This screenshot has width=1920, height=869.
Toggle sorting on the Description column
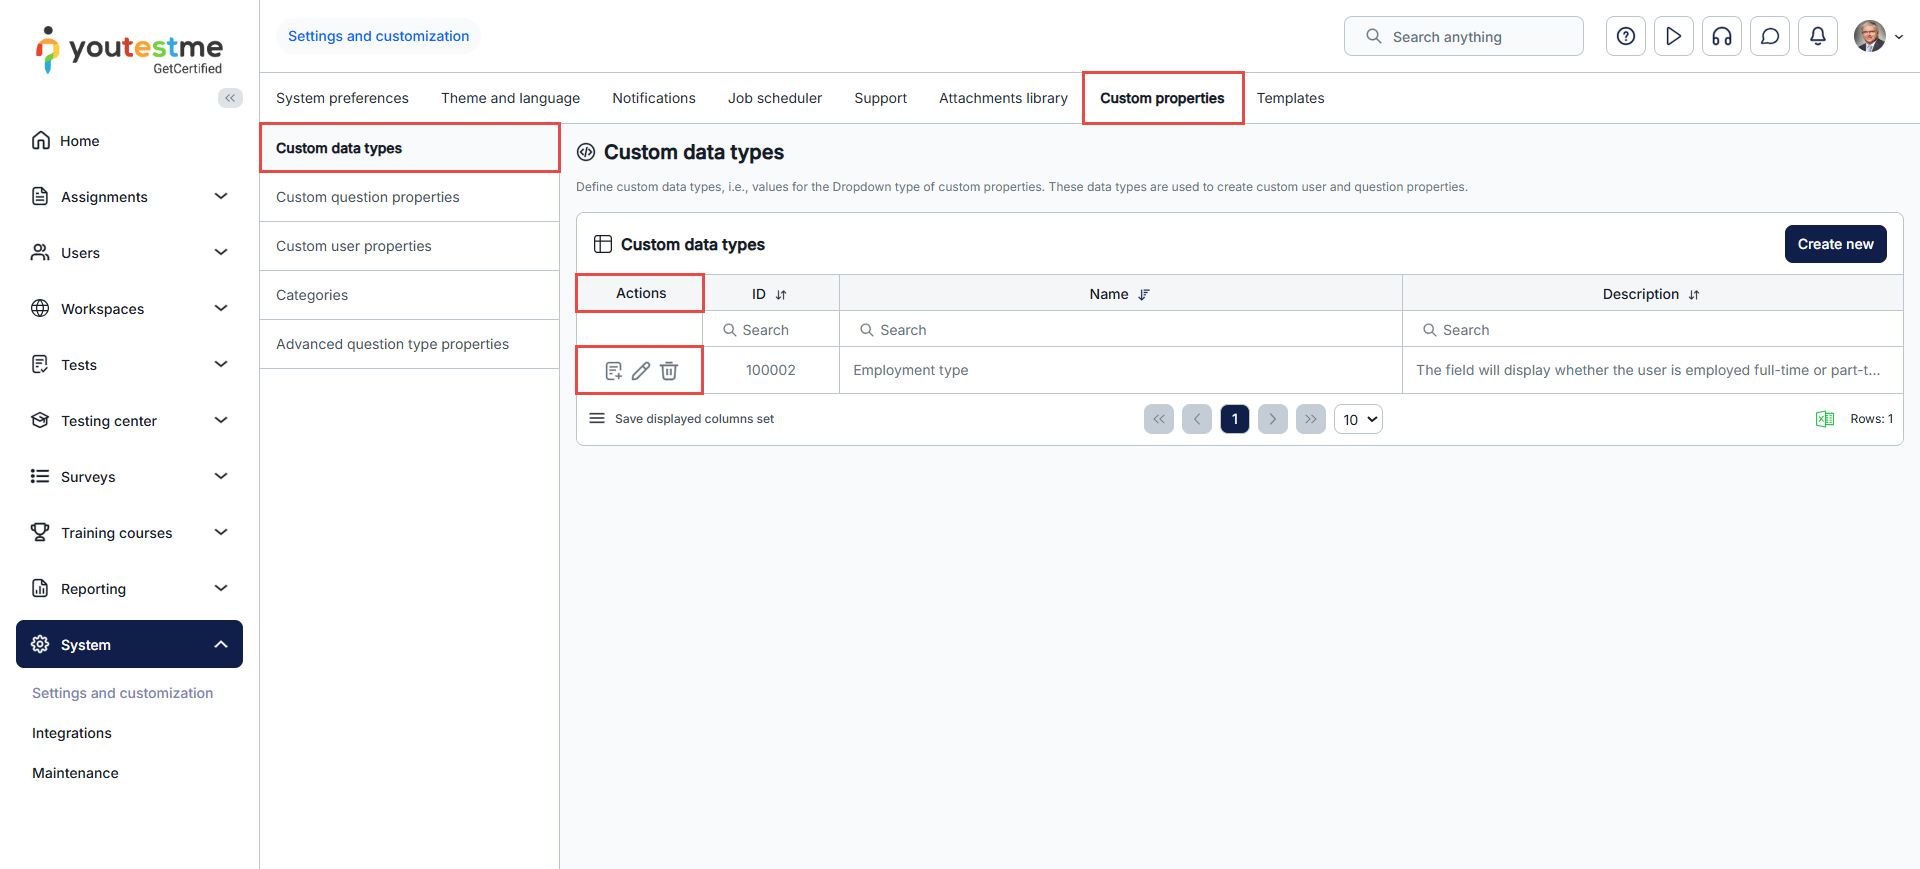tap(1693, 295)
